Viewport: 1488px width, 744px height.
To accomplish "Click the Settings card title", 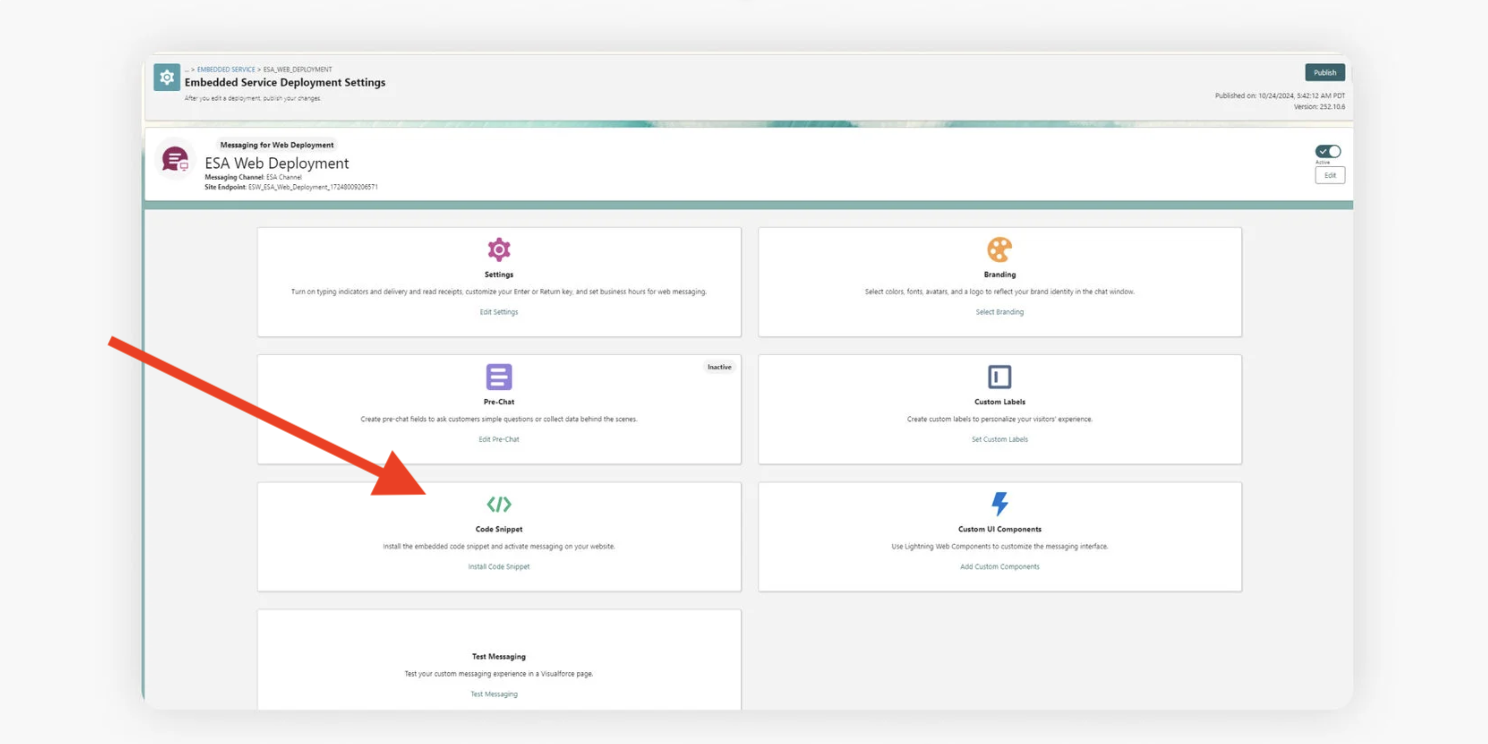I will point(499,274).
